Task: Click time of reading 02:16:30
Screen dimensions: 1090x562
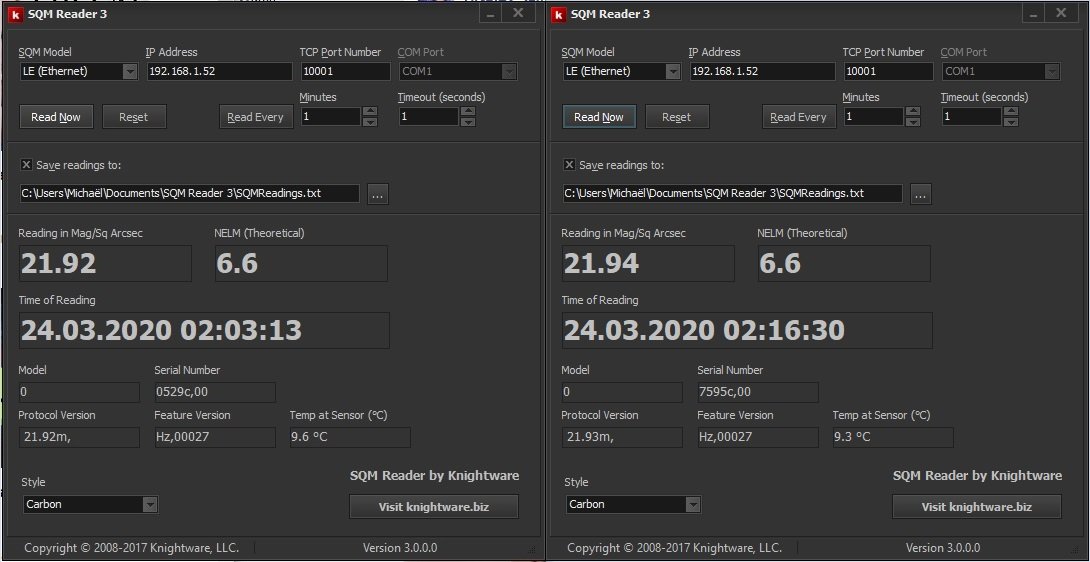Action: (747, 330)
